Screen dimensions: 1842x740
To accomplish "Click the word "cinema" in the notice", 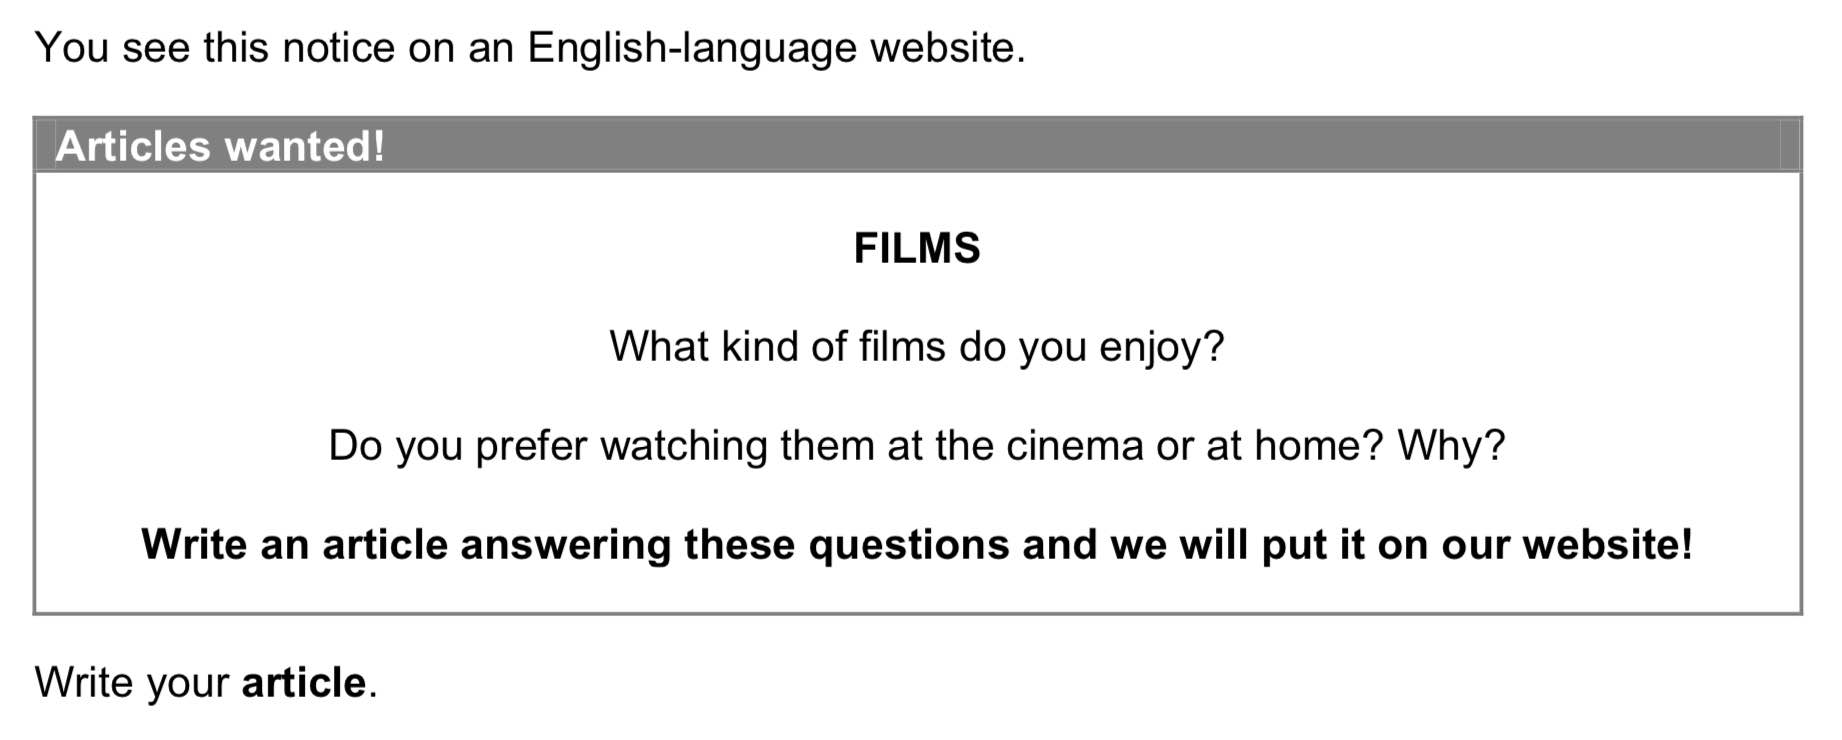I will pos(1074,446).
